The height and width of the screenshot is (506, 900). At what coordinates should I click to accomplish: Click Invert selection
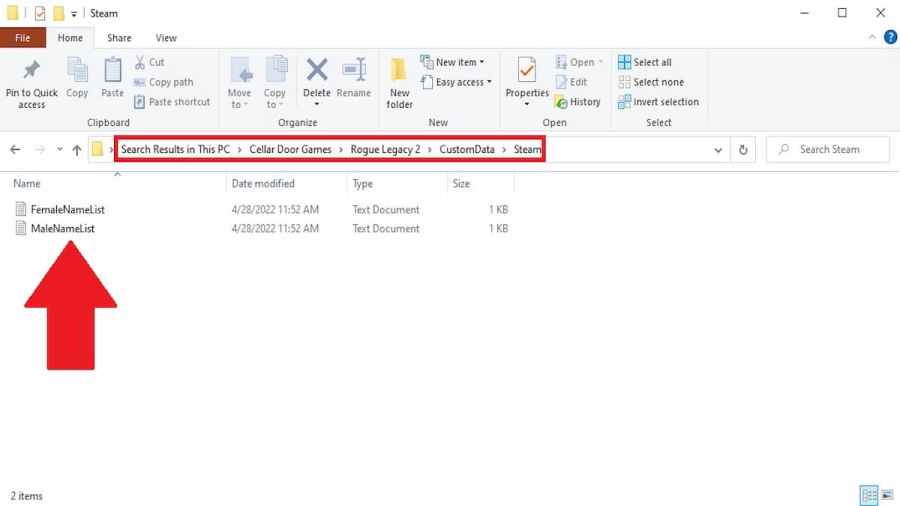658,102
